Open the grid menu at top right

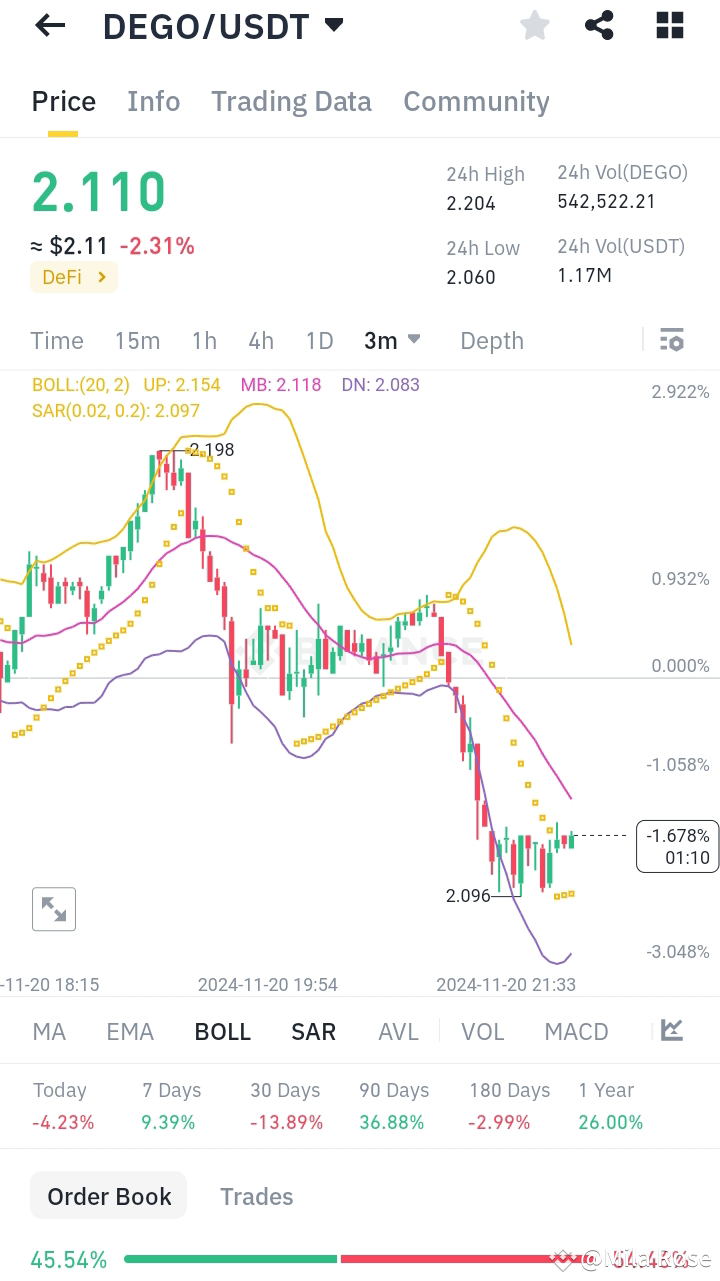[668, 25]
